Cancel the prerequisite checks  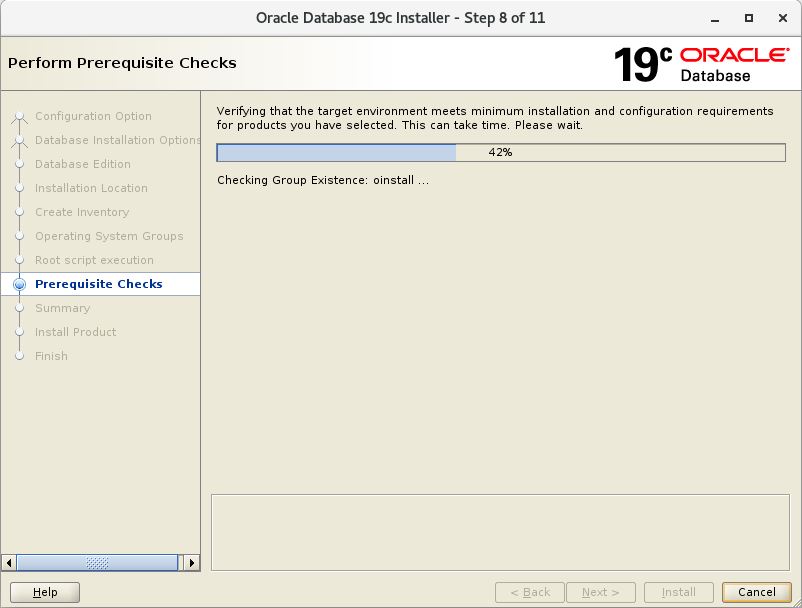pos(756,592)
